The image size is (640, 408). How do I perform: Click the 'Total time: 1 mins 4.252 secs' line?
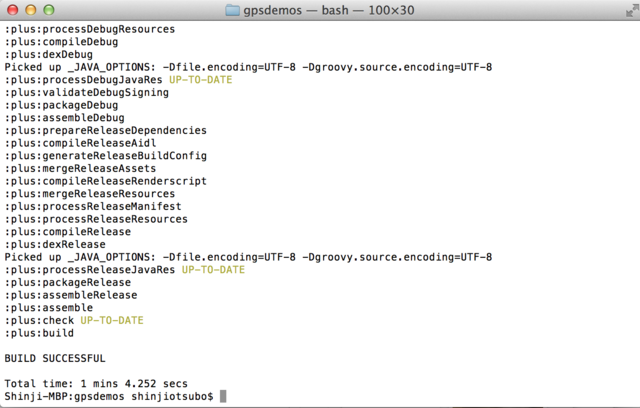click(x=96, y=384)
